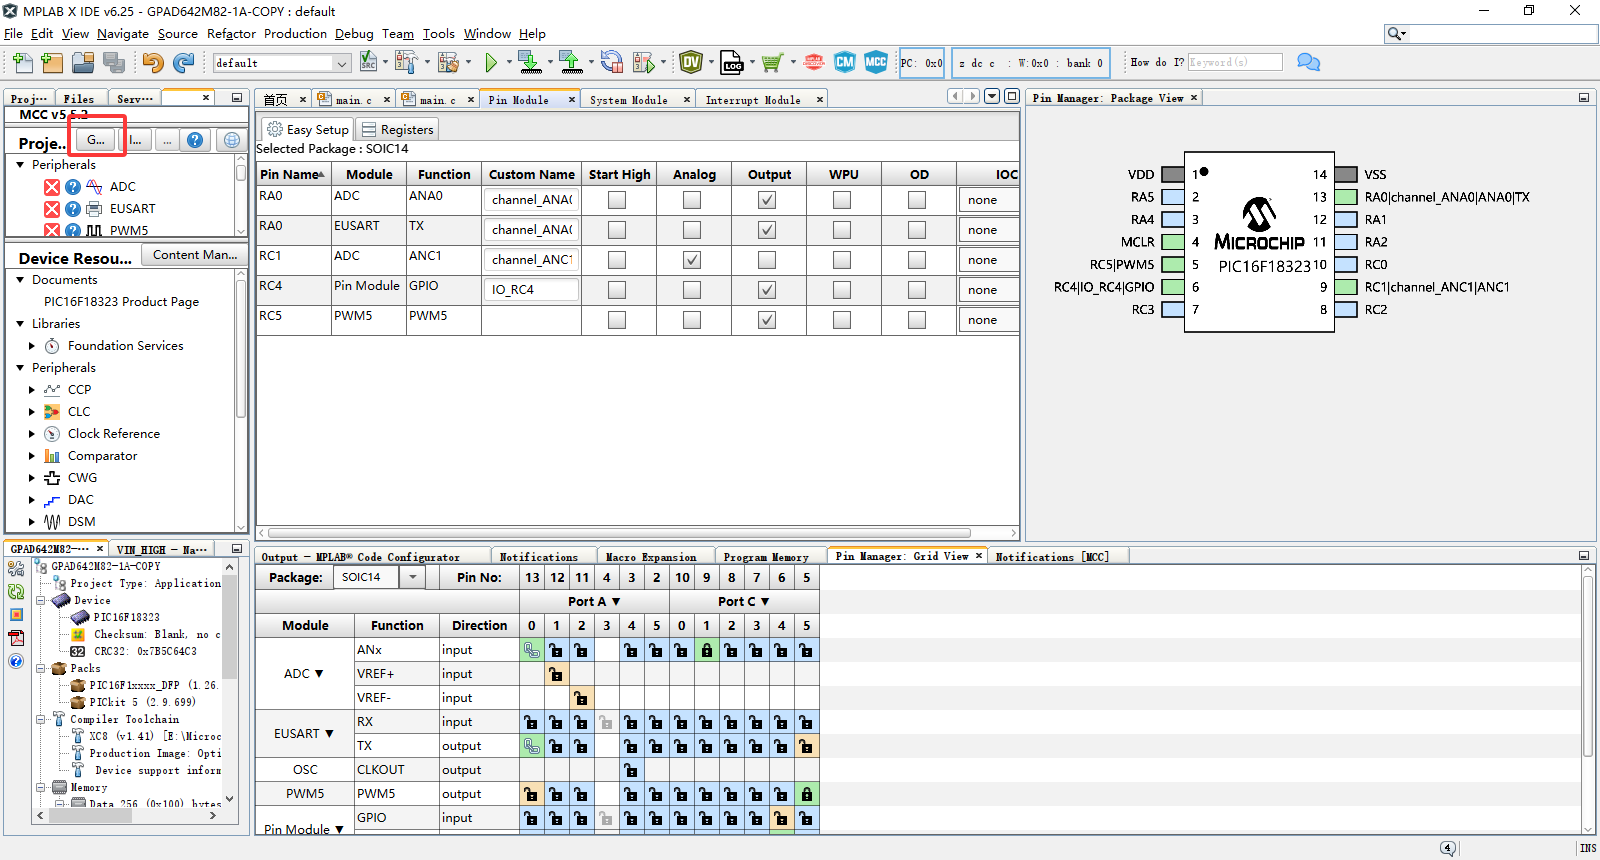Collapse Port A column group
The image size is (1600, 860).
616,602
